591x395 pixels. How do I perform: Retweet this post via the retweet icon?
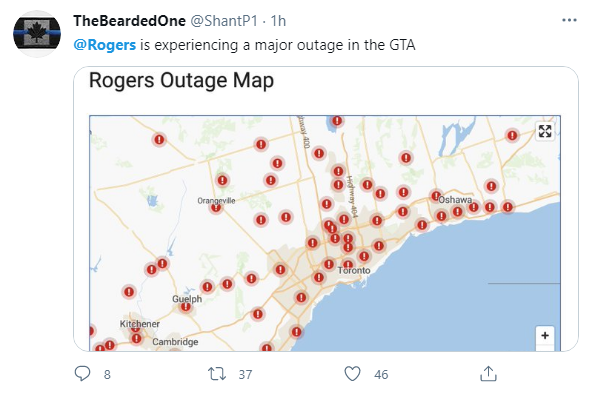[x=217, y=374]
